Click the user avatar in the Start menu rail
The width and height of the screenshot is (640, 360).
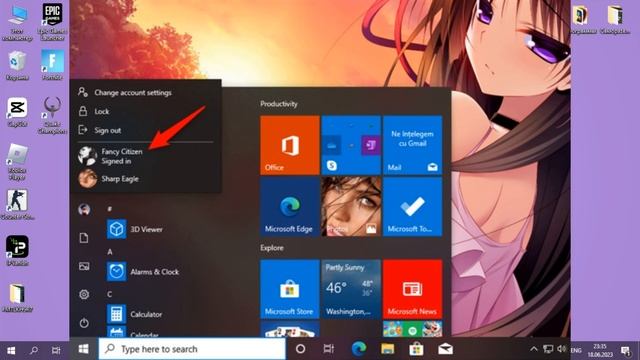click(x=84, y=209)
